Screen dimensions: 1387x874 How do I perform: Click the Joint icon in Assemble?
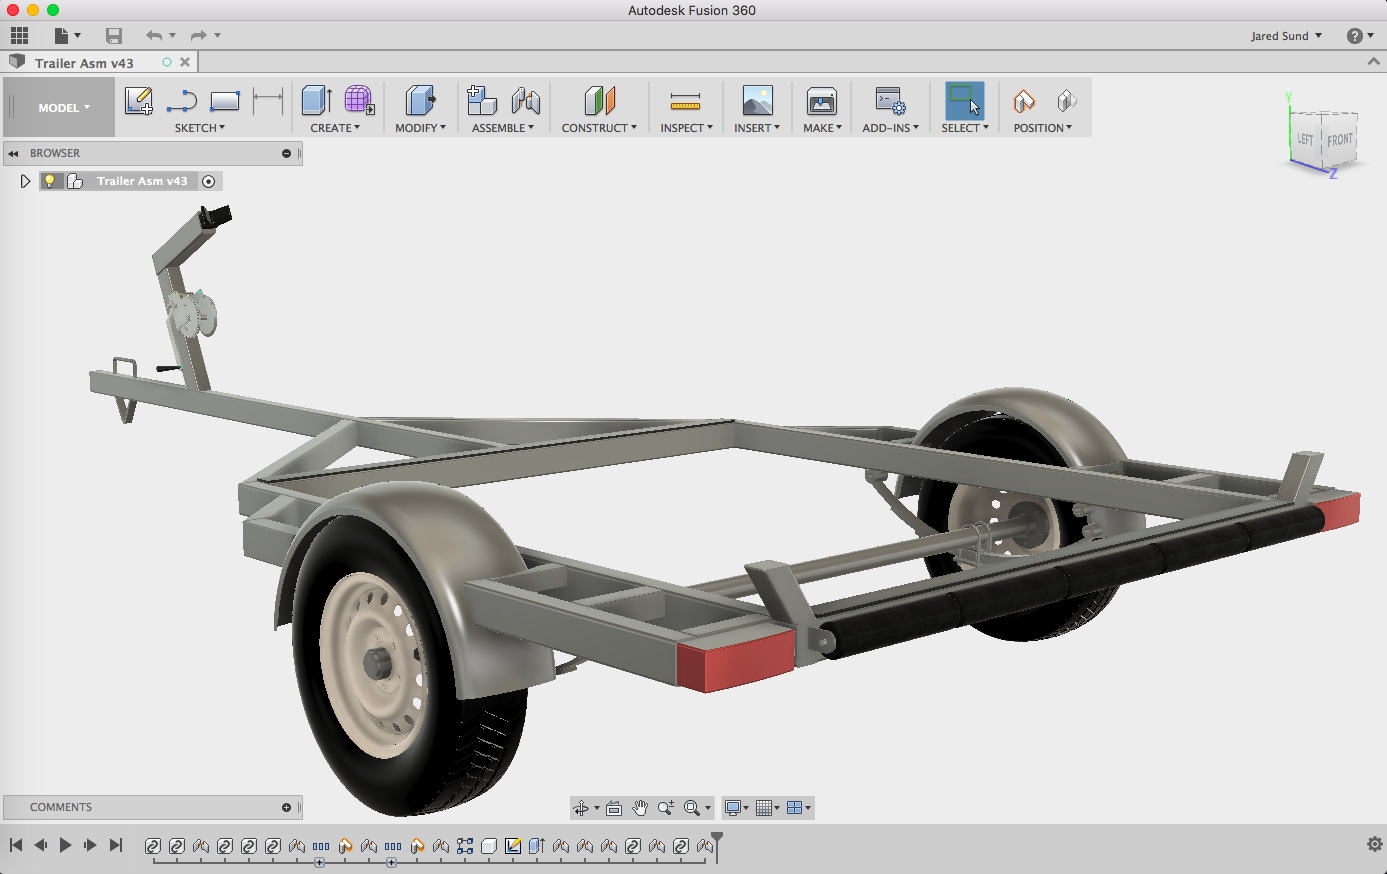pos(525,101)
